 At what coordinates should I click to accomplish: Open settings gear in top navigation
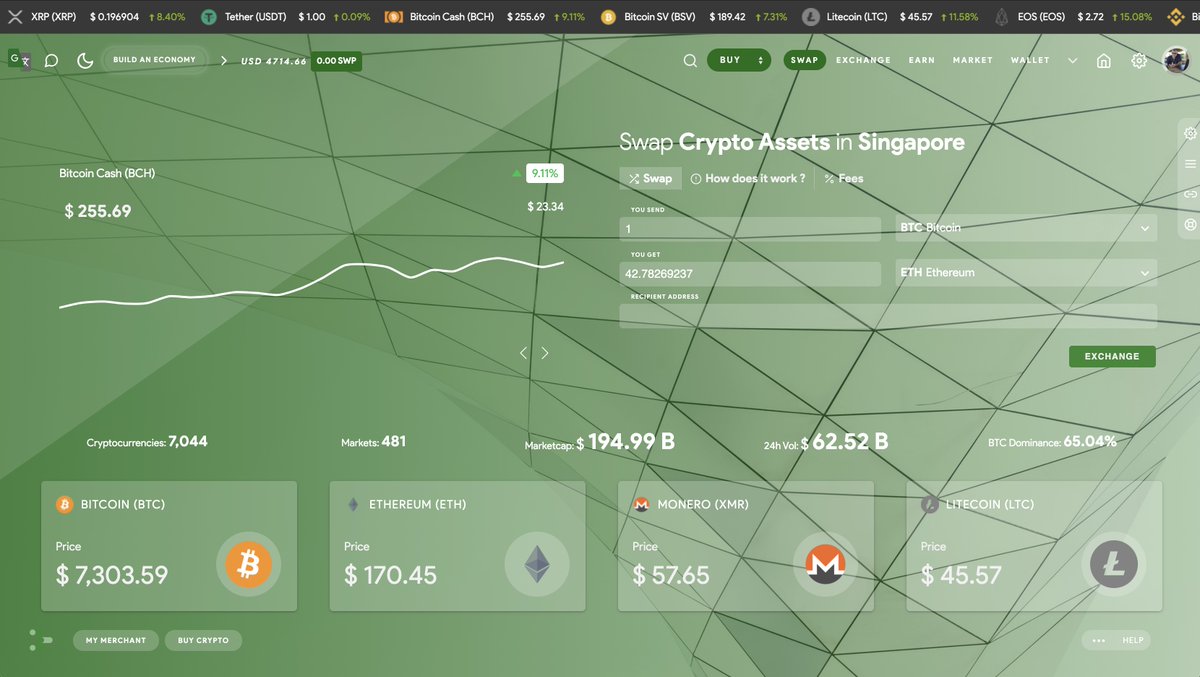[1139, 61]
